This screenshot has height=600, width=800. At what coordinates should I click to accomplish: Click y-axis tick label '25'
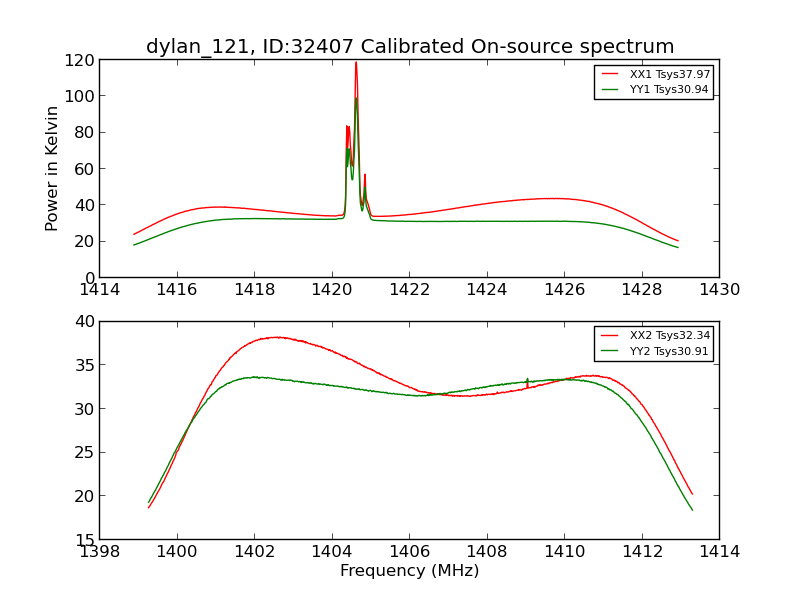coord(85,453)
